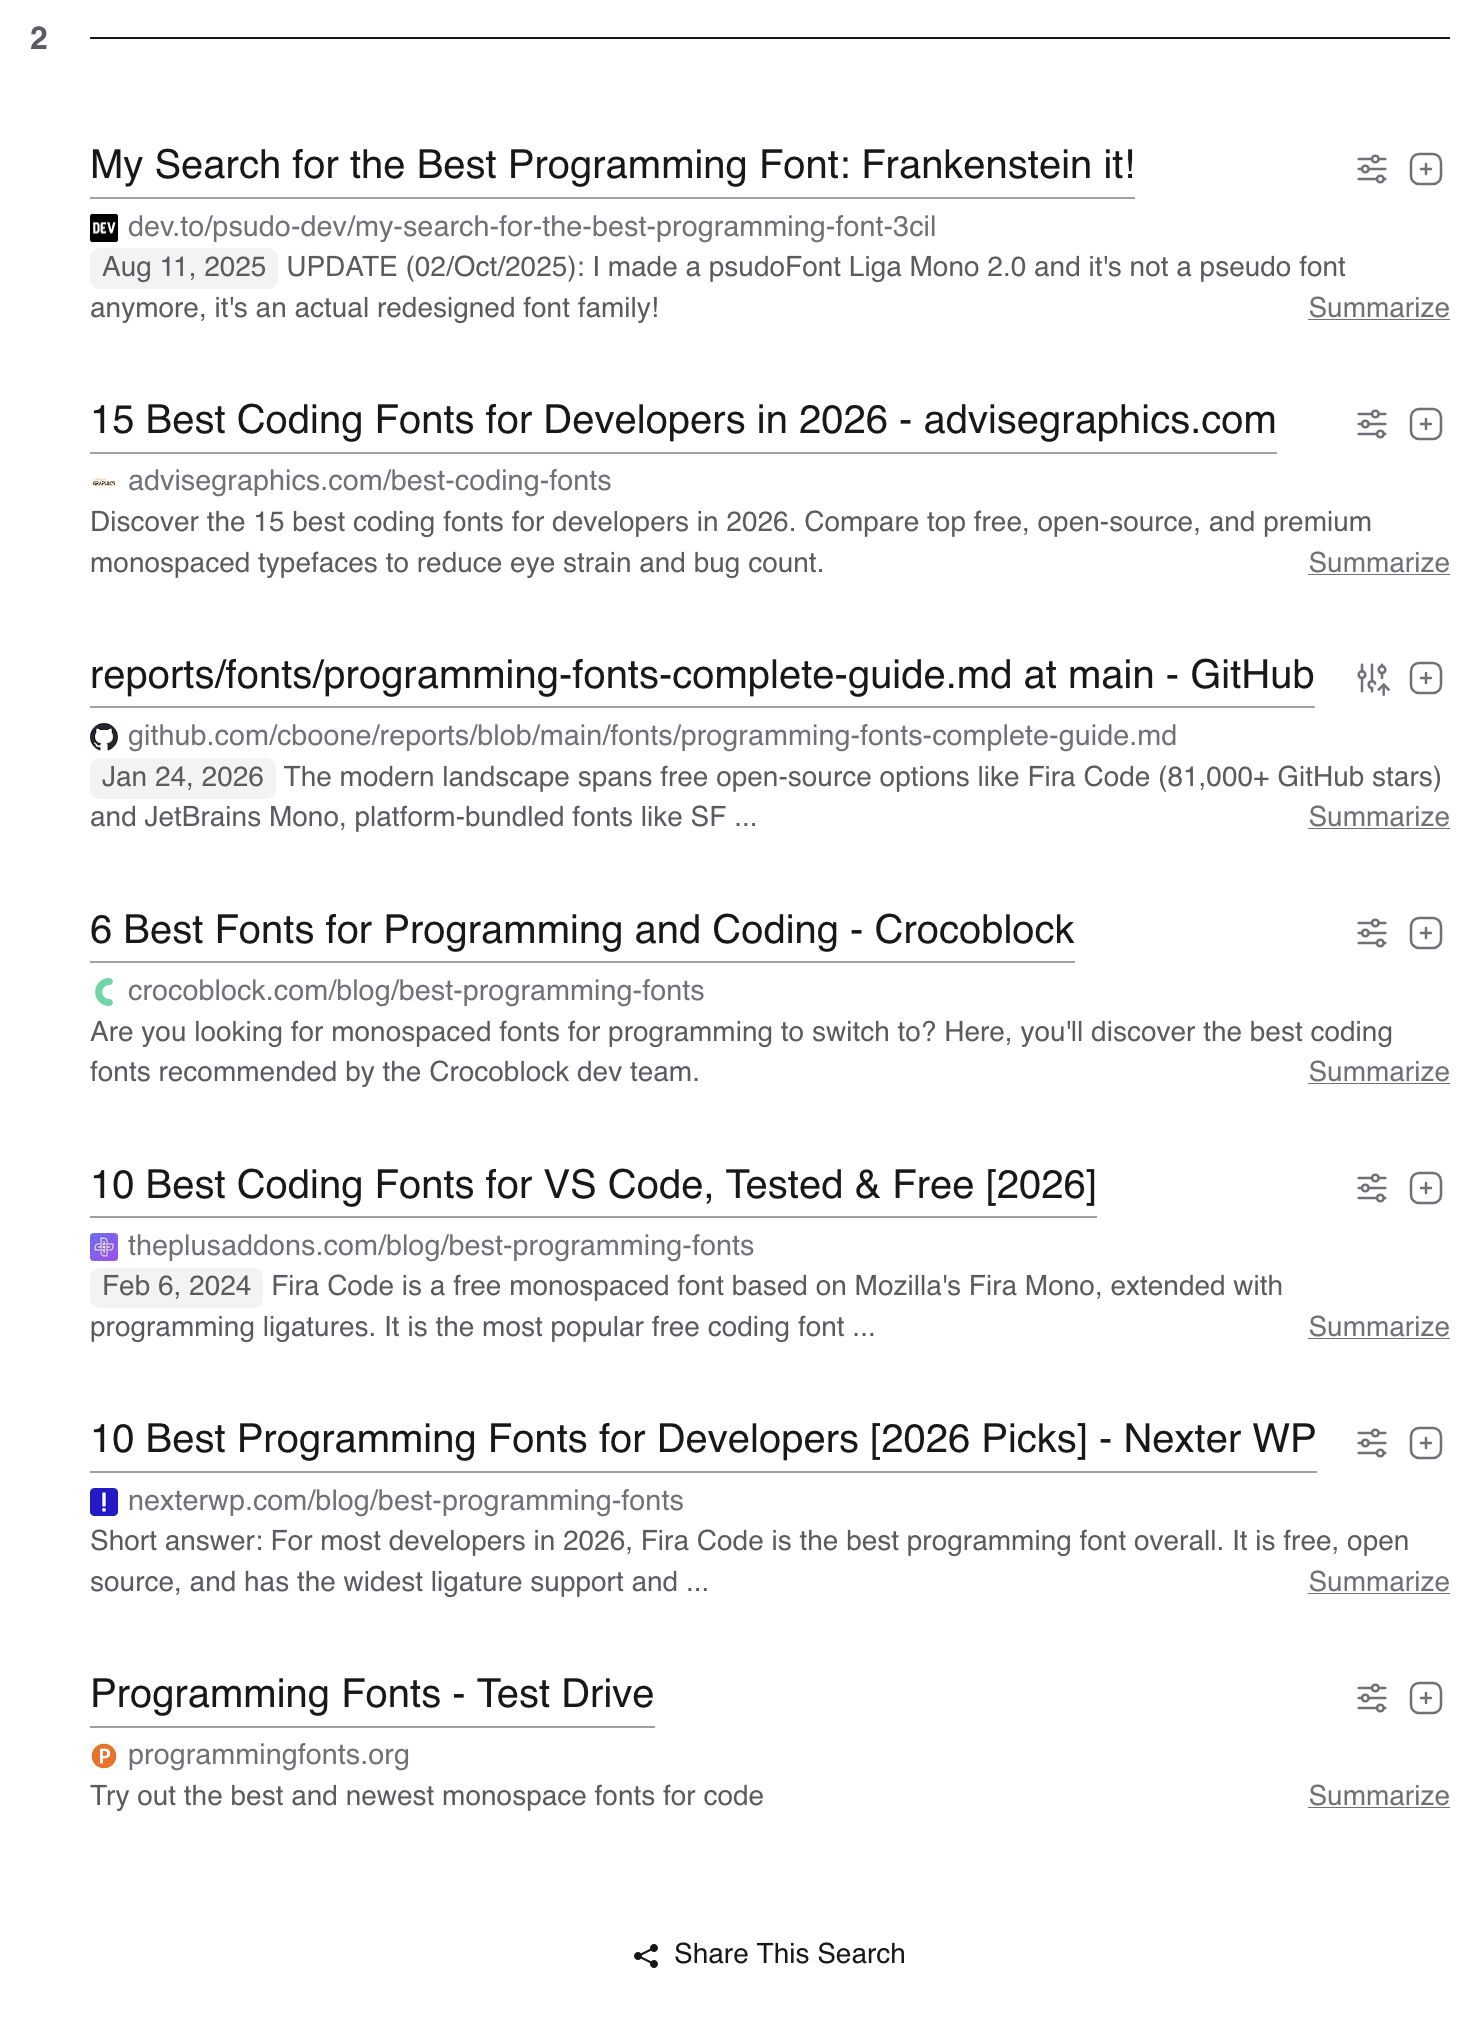Screen dimensions: 1484x2032
Task: Open site adjustments icon for Crocoblock result
Action: coord(1371,933)
